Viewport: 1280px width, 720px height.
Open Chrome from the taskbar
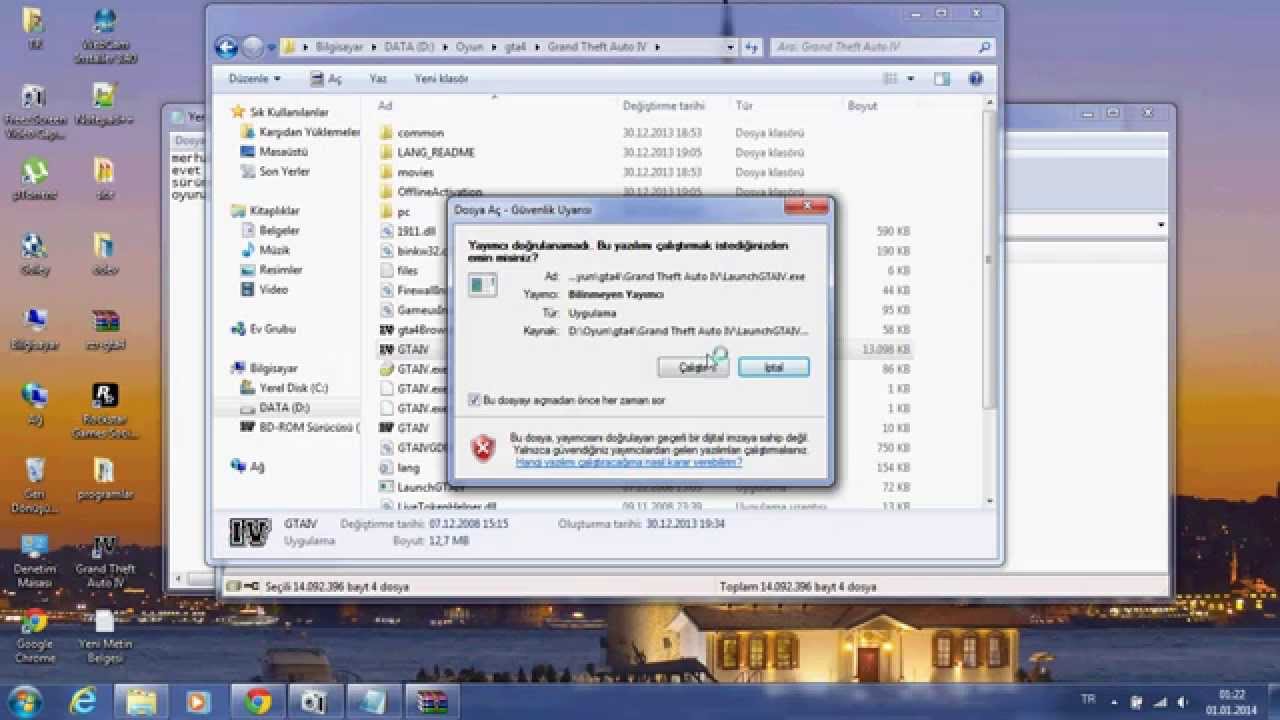click(x=258, y=701)
